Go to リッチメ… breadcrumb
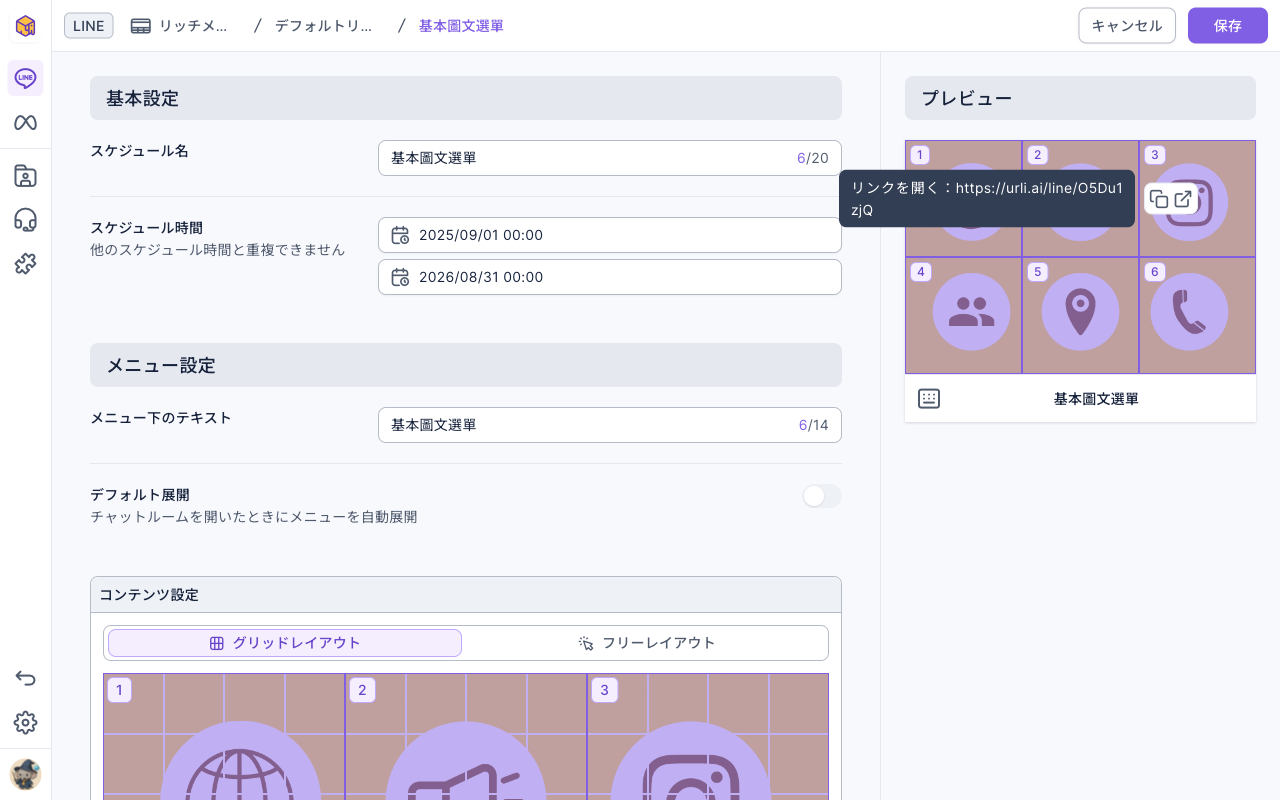The image size is (1280, 800). [x=193, y=26]
